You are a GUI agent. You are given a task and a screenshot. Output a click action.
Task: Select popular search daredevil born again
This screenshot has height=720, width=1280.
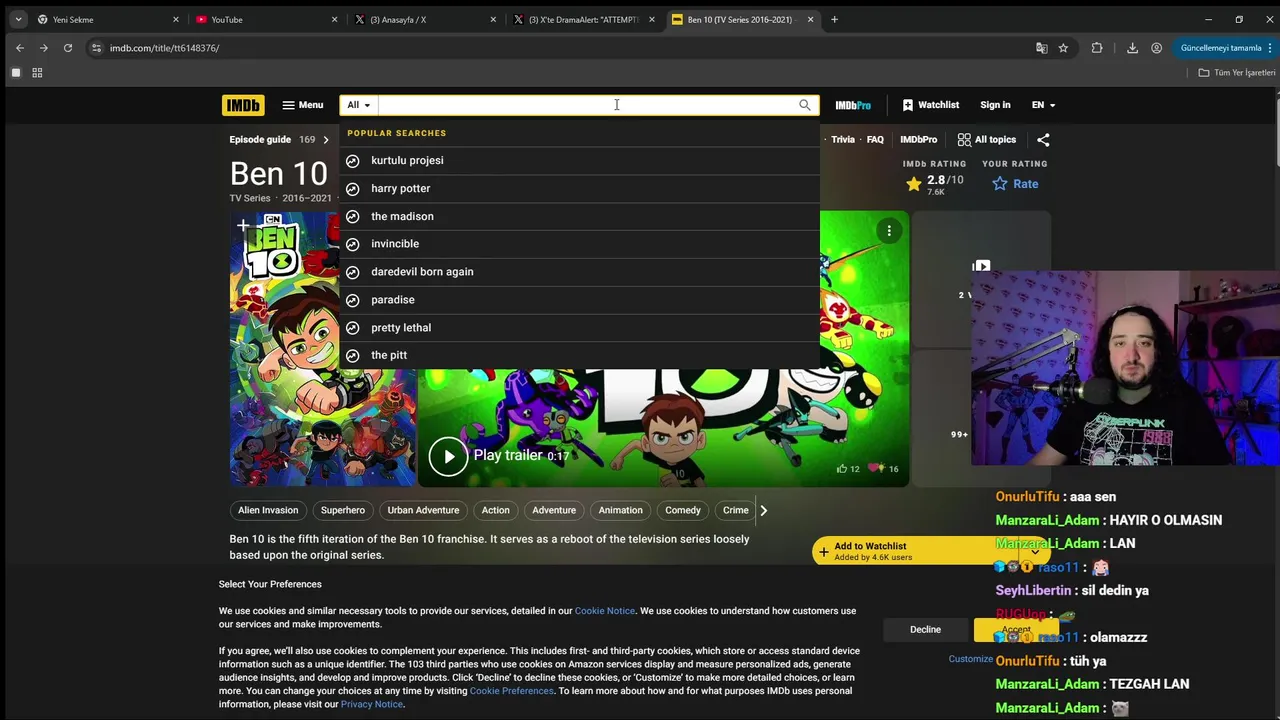579,272
